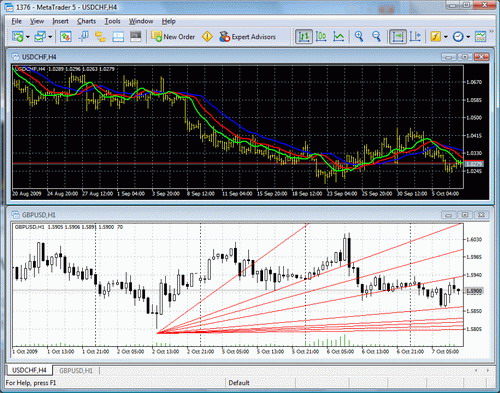The width and height of the screenshot is (500, 393).
Task: Click the Profiles toolbar icon
Action: pos(40,36)
